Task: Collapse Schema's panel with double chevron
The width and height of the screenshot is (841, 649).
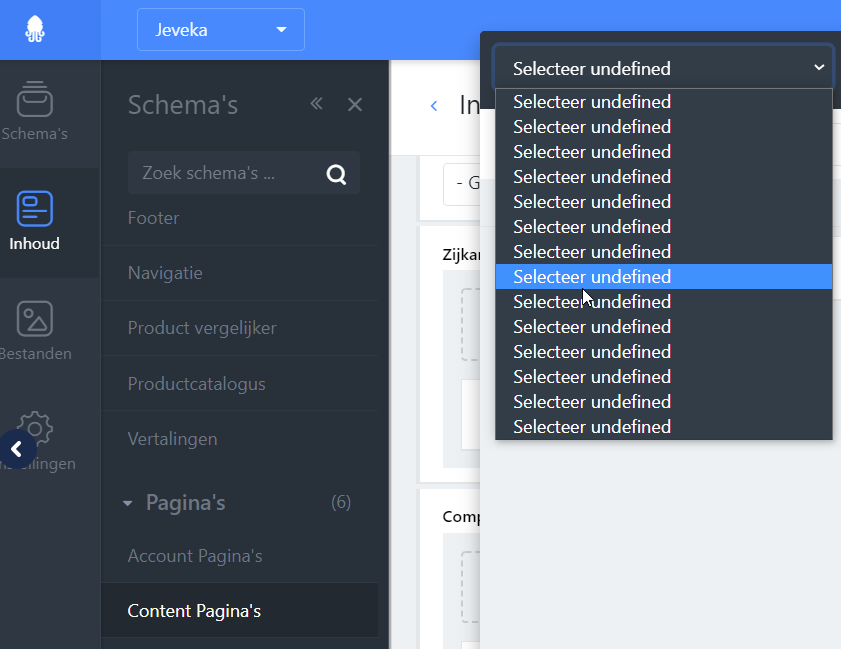Action: point(316,104)
